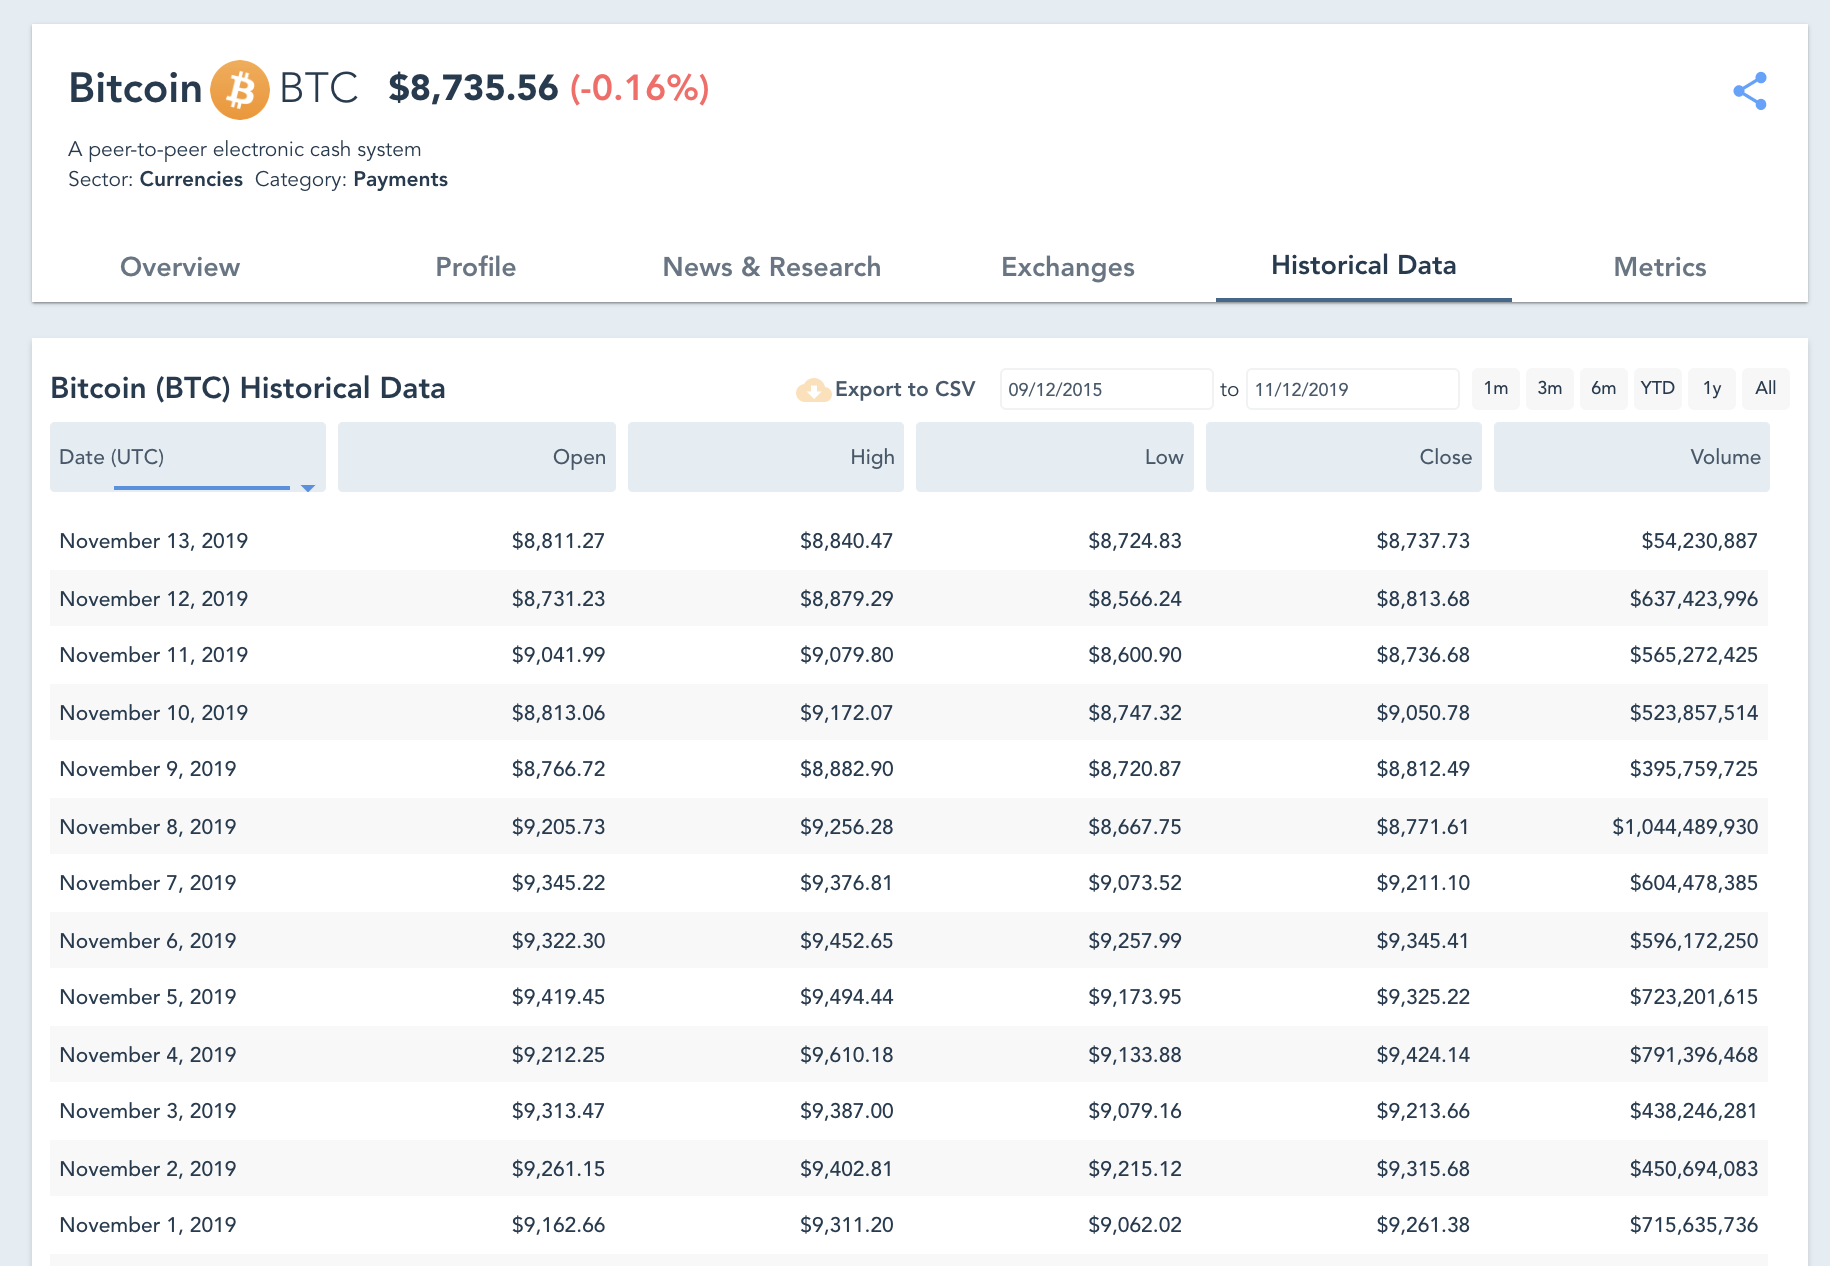Click the (-0.16%) price change
Screen dimensions: 1830x1266
coord(640,88)
